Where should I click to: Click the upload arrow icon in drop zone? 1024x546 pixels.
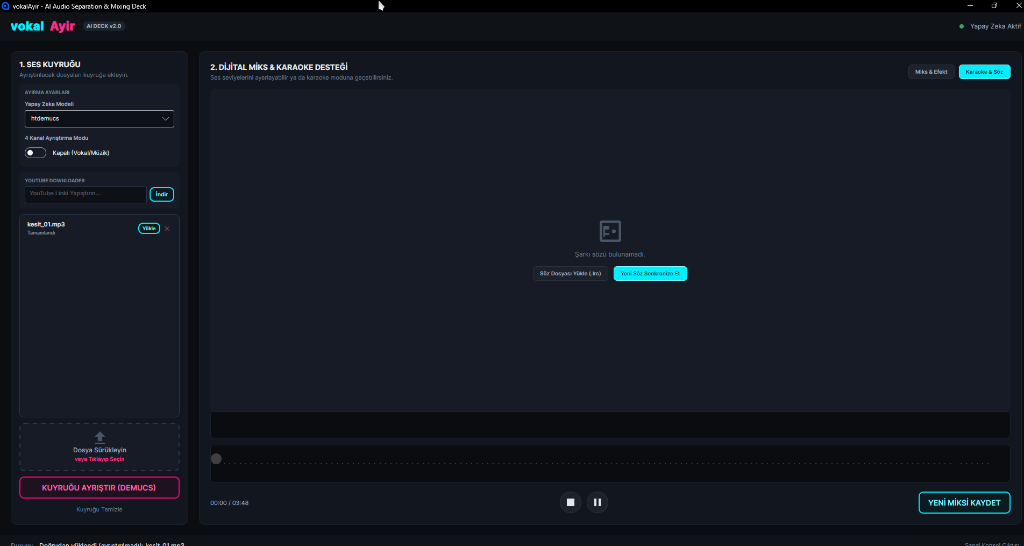(100, 438)
